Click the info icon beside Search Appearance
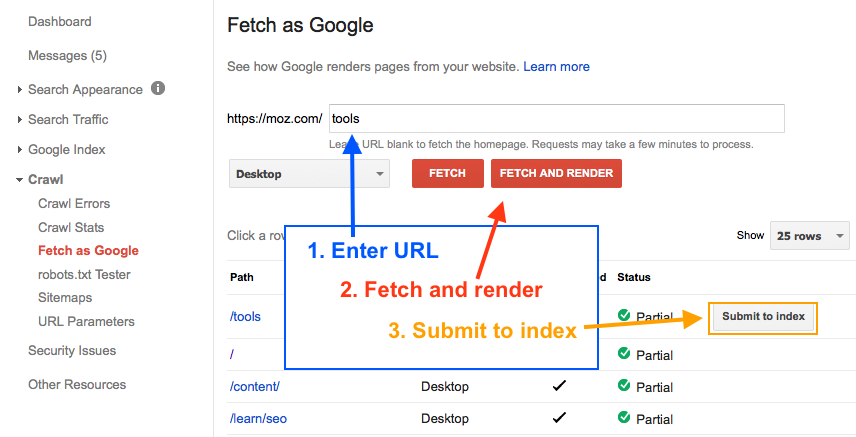The height and width of the screenshot is (437, 856). pyautogui.click(x=158, y=88)
